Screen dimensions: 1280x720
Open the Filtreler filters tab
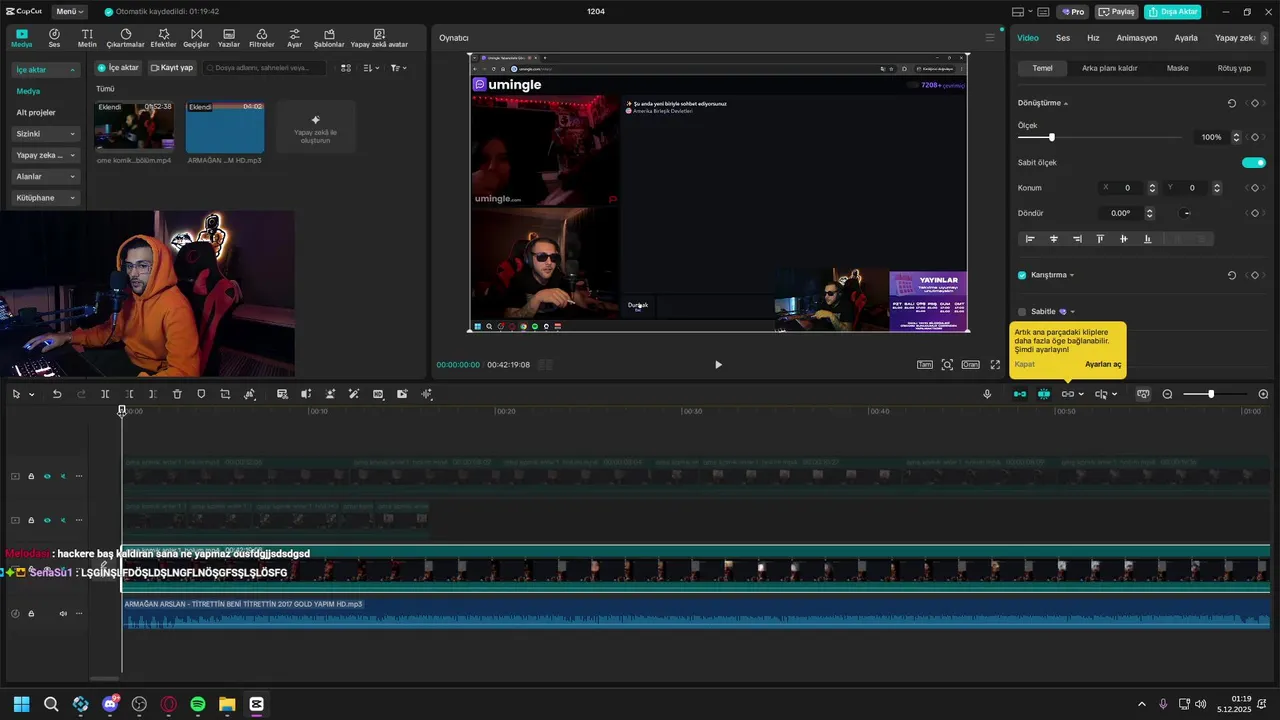click(261, 38)
